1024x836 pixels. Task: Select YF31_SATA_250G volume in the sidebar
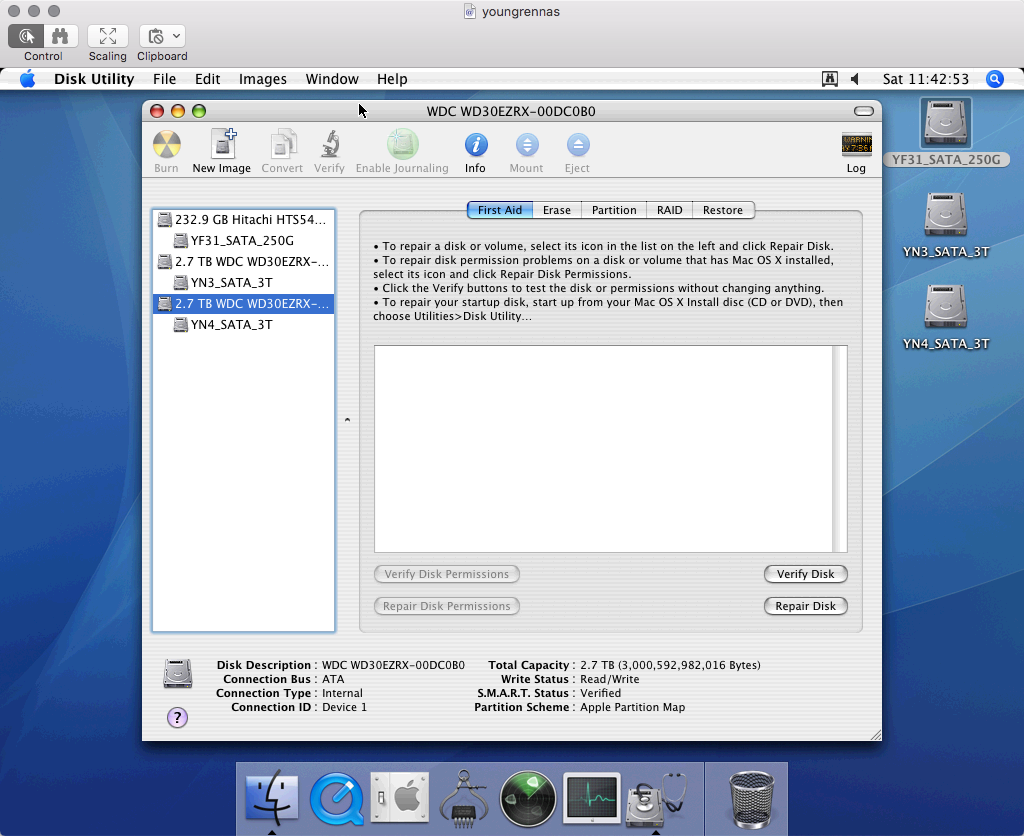click(x=244, y=240)
